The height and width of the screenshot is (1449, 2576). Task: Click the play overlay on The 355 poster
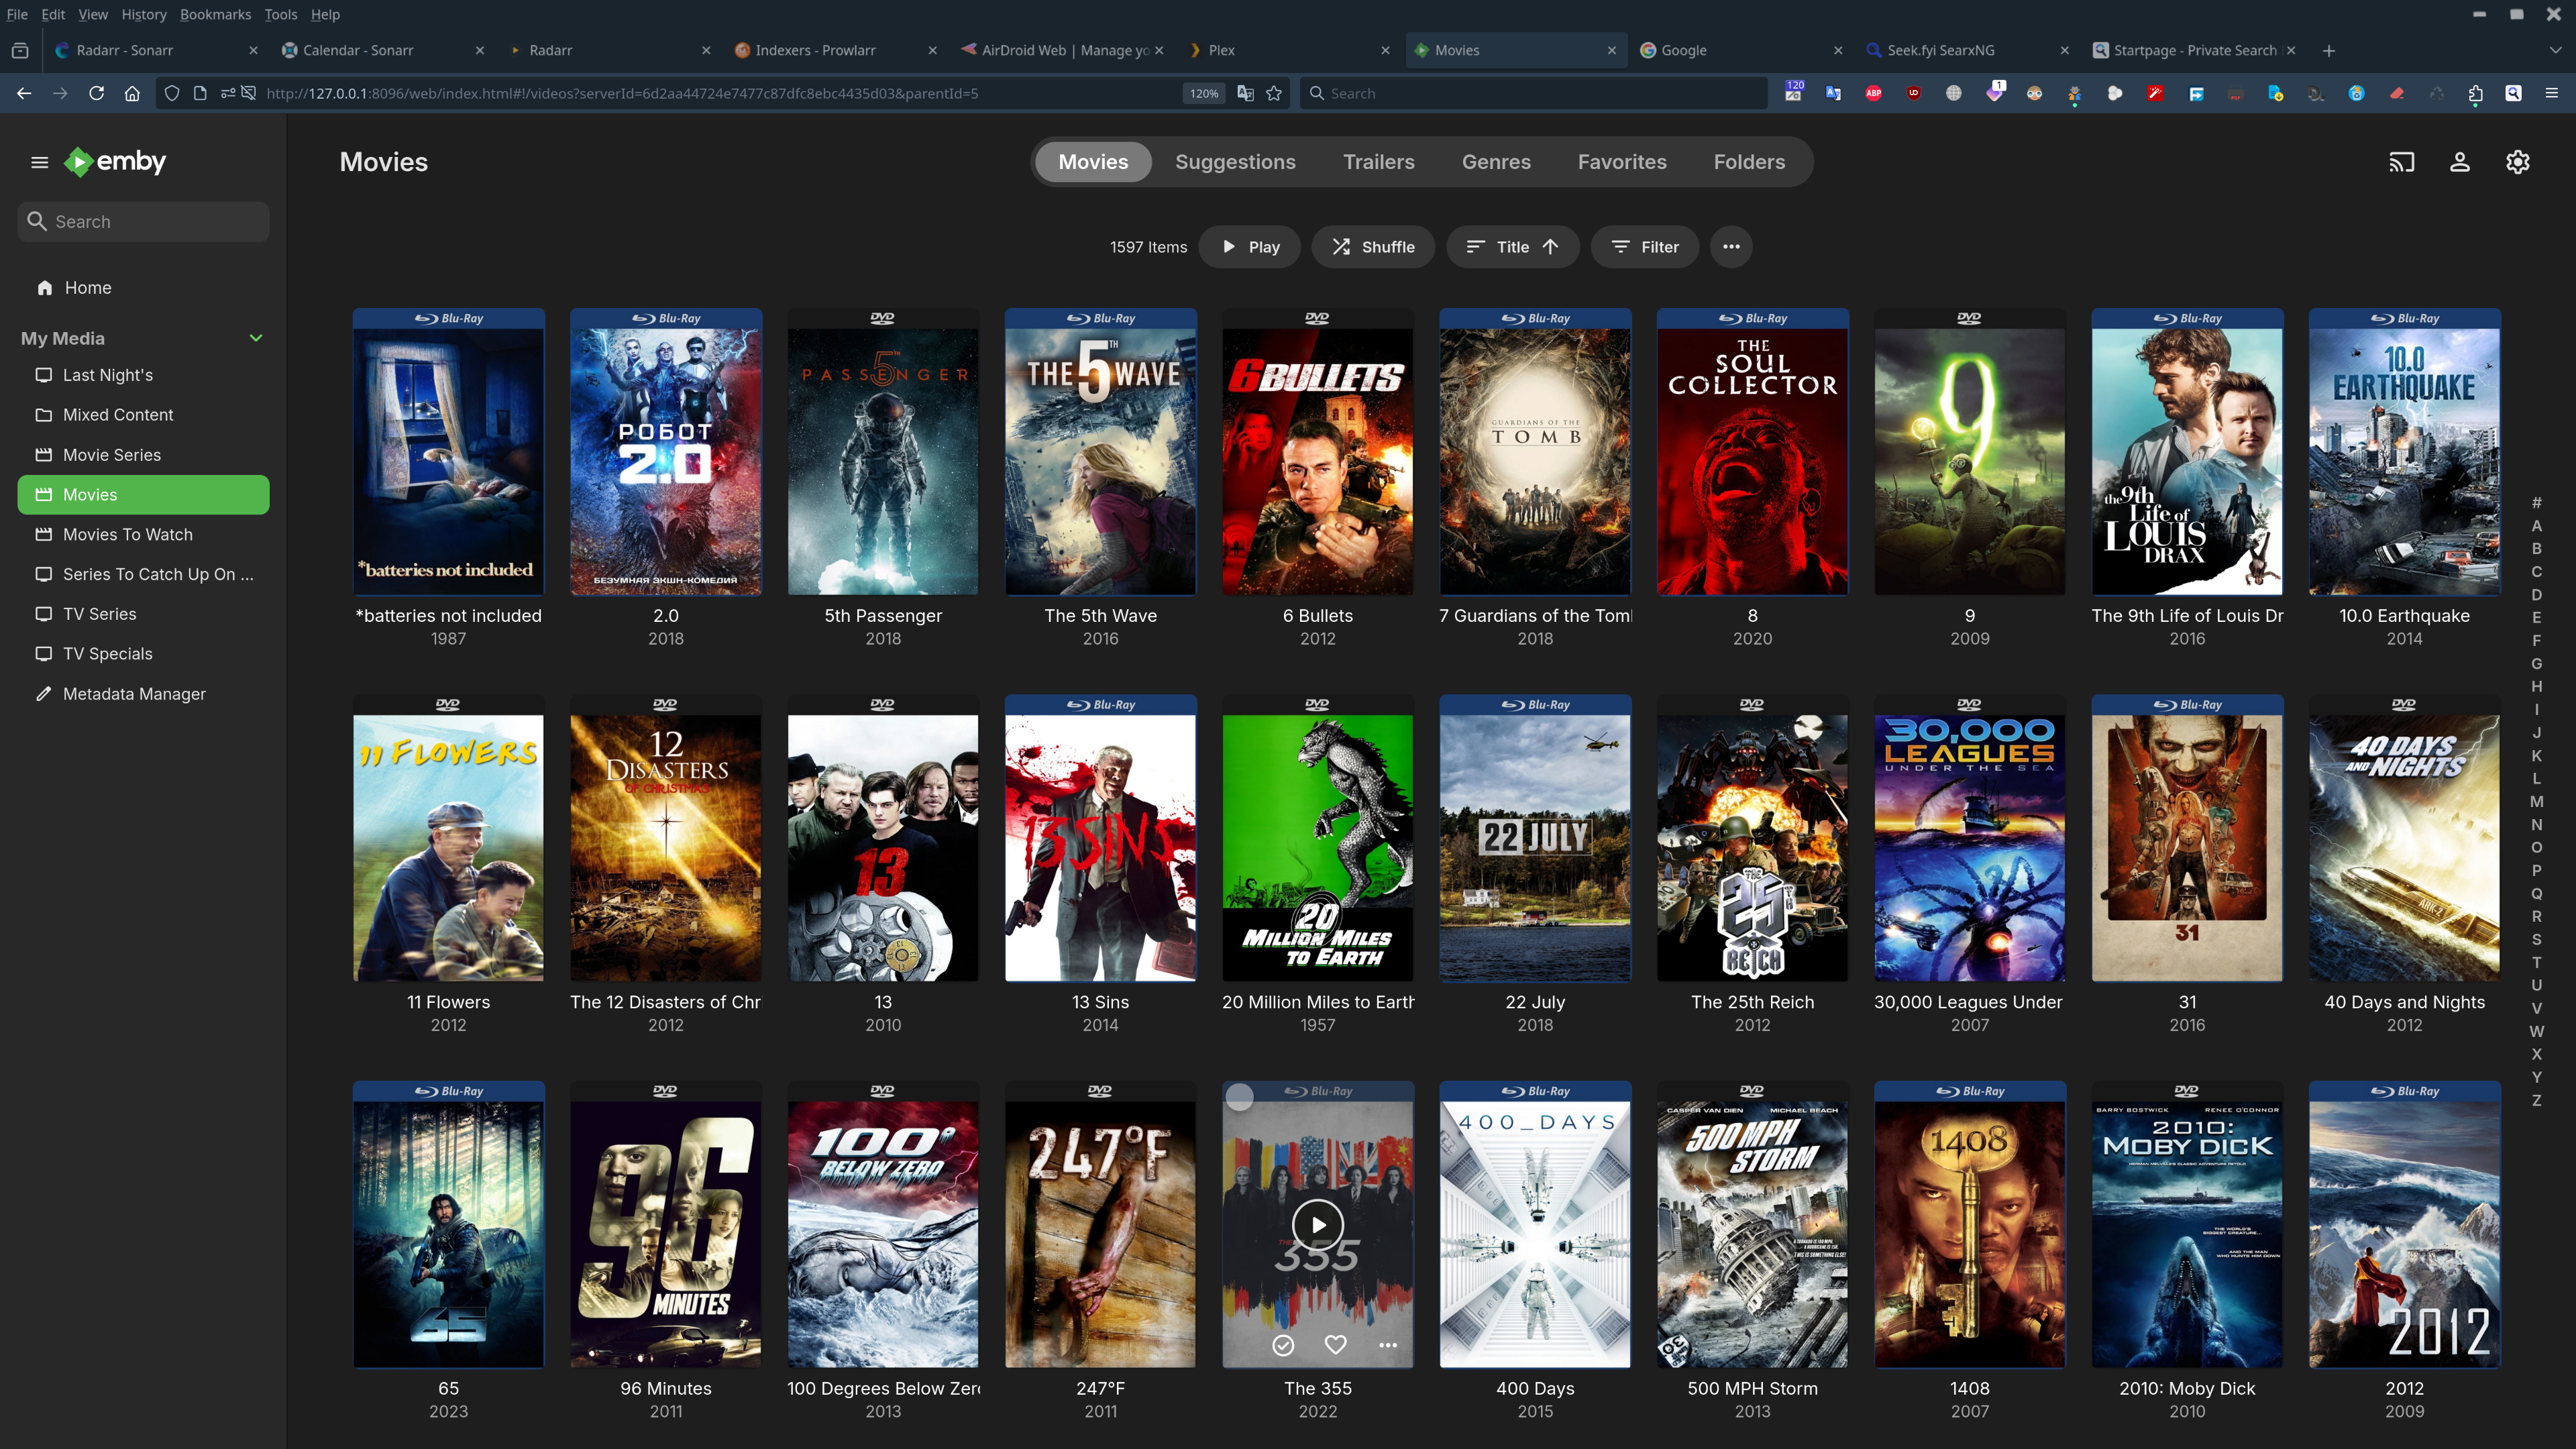[x=1318, y=1225]
